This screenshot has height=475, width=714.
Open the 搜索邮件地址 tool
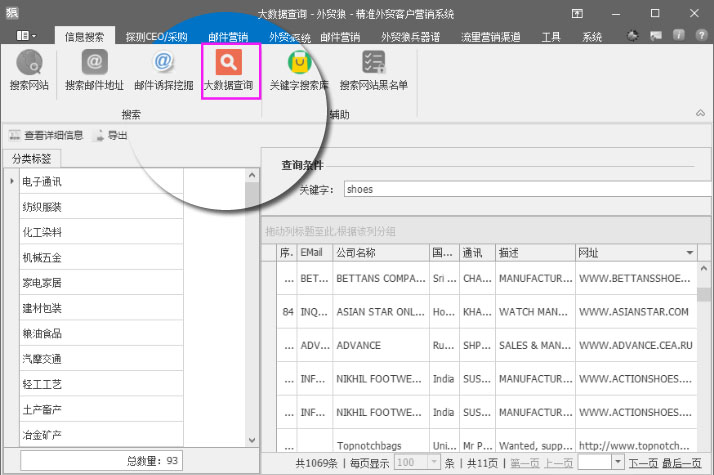94,70
